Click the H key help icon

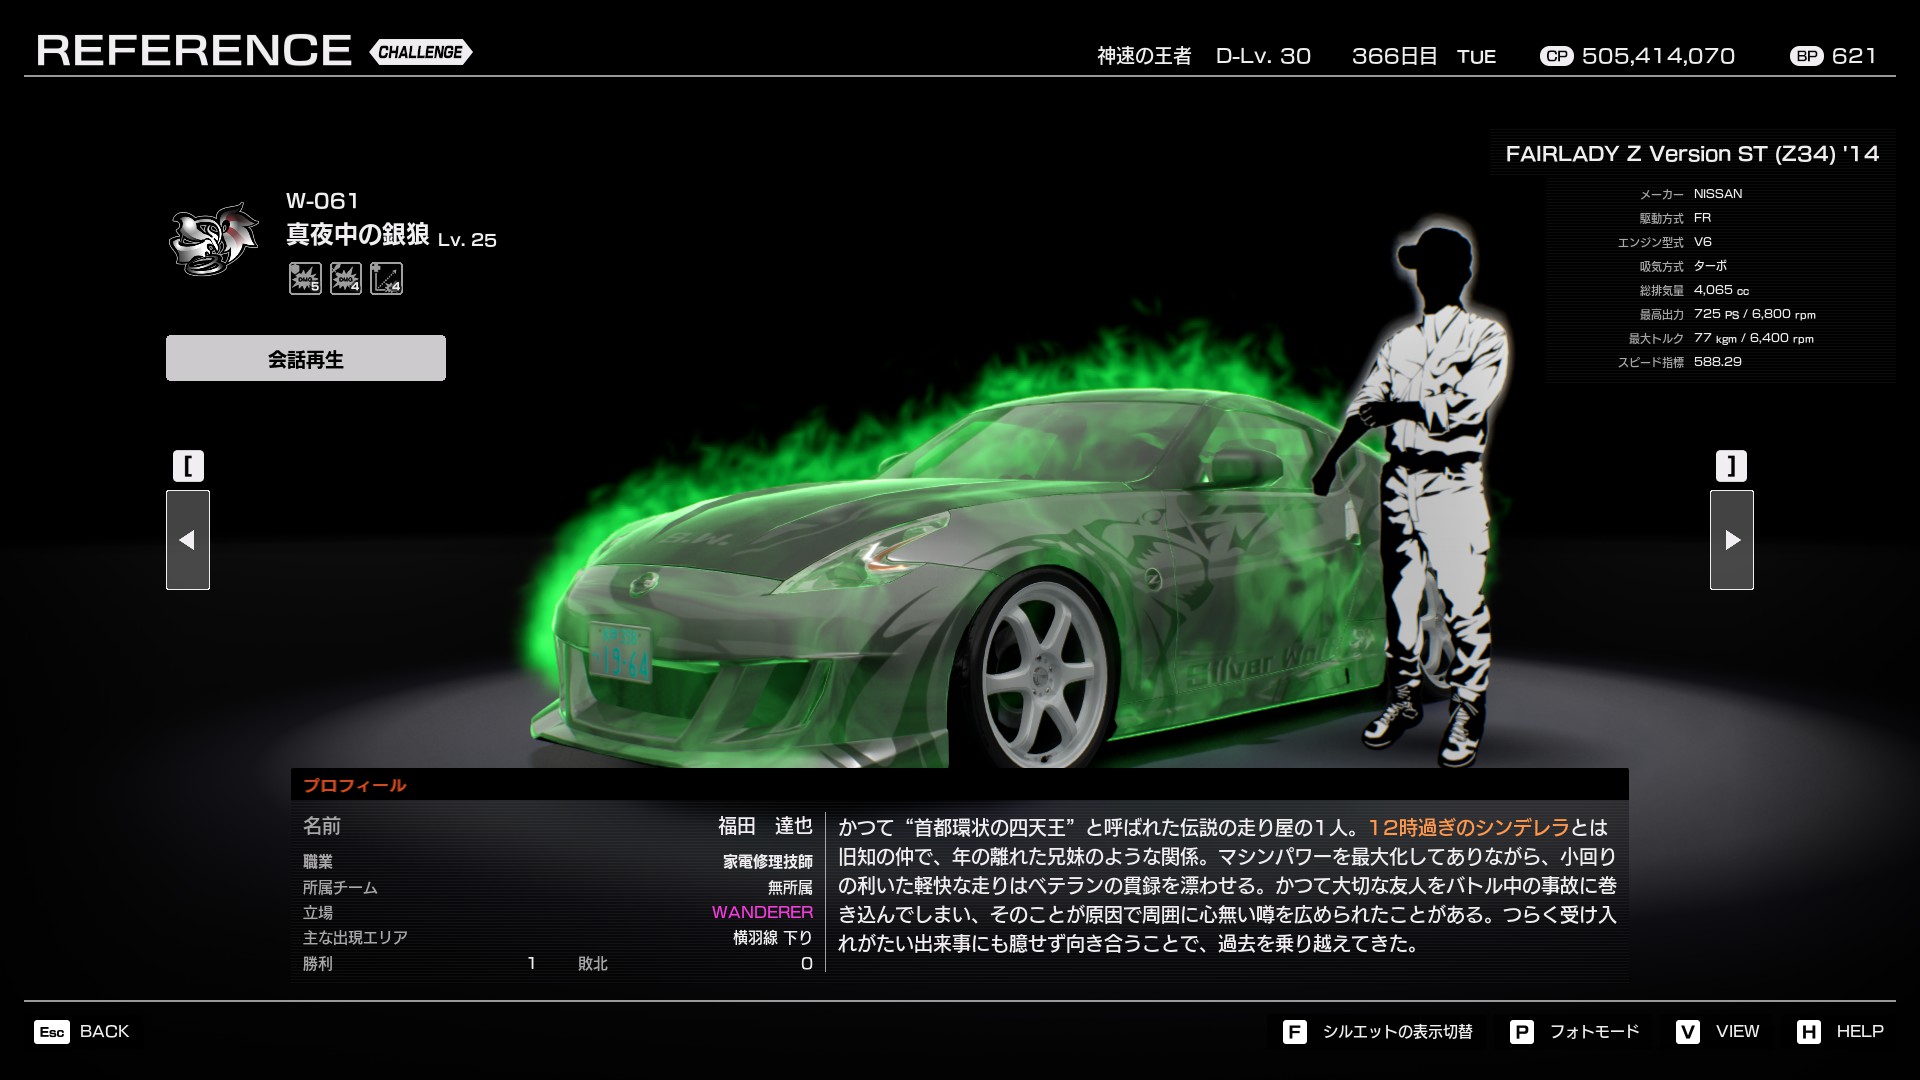coord(1808,1032)
